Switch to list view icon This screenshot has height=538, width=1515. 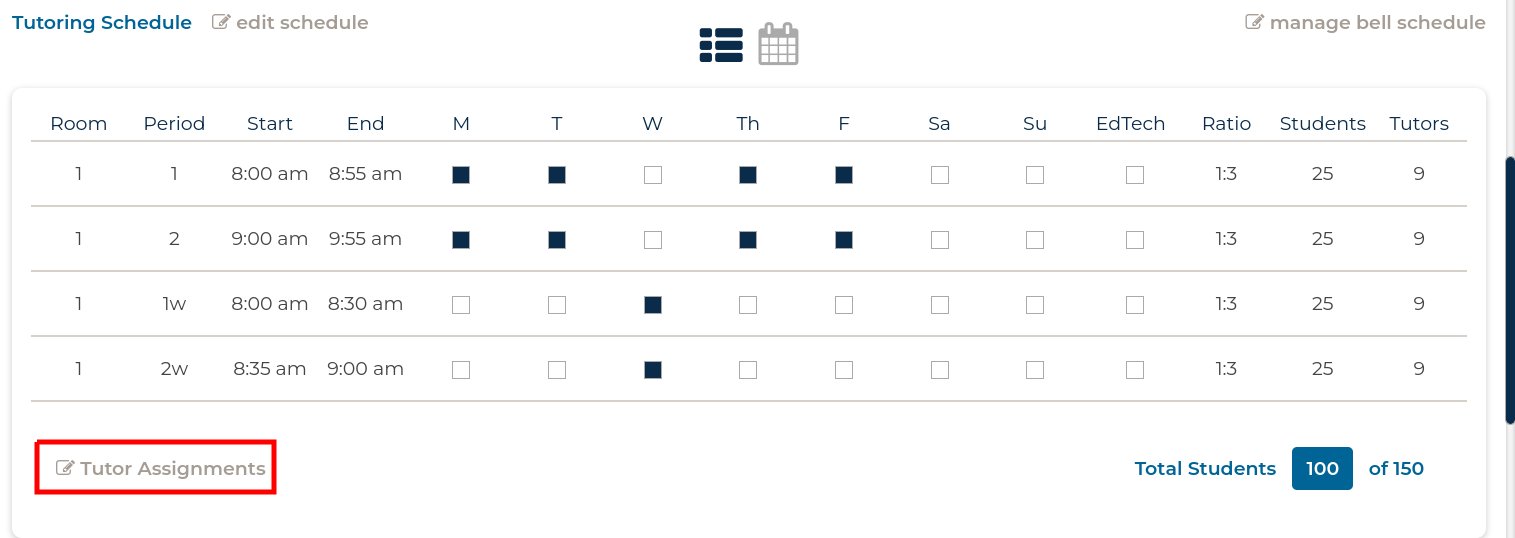click(x=721, y=45)
